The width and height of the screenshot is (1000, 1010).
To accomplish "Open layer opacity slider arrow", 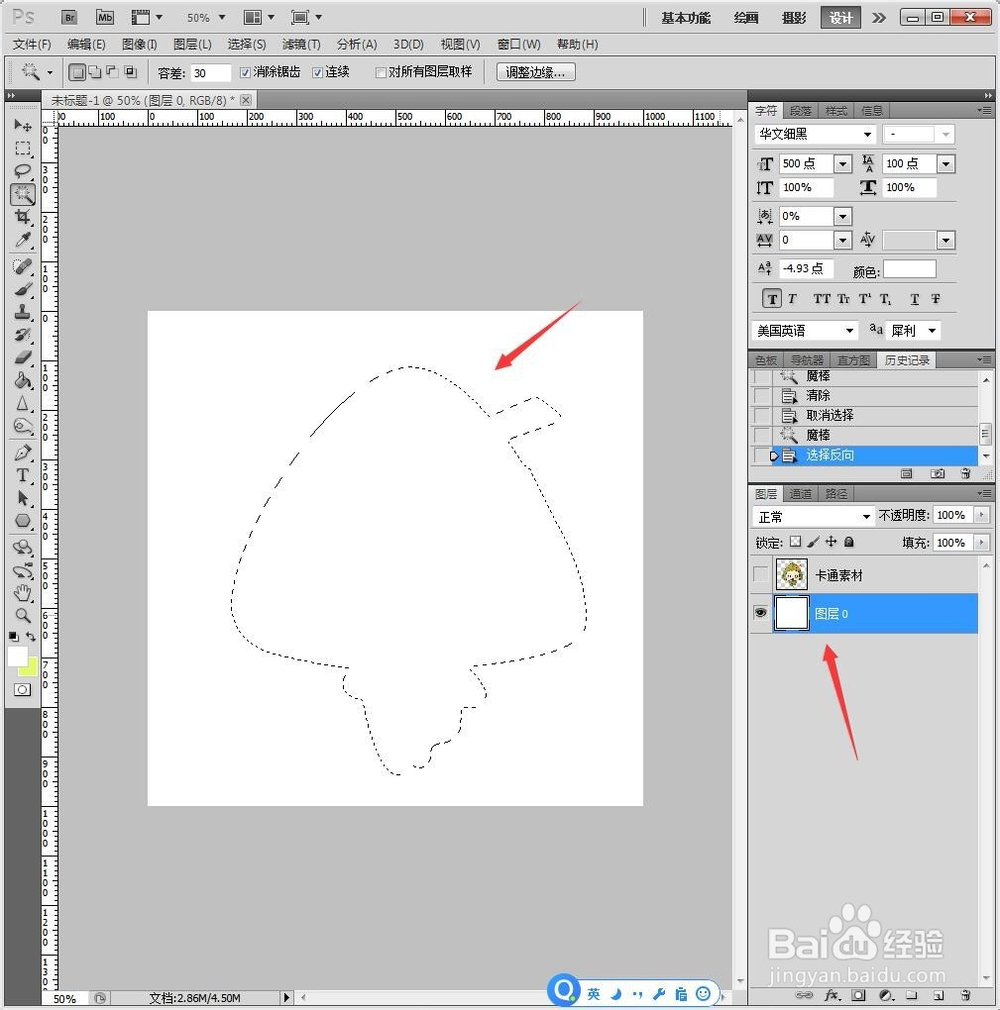I will [981, 515].
